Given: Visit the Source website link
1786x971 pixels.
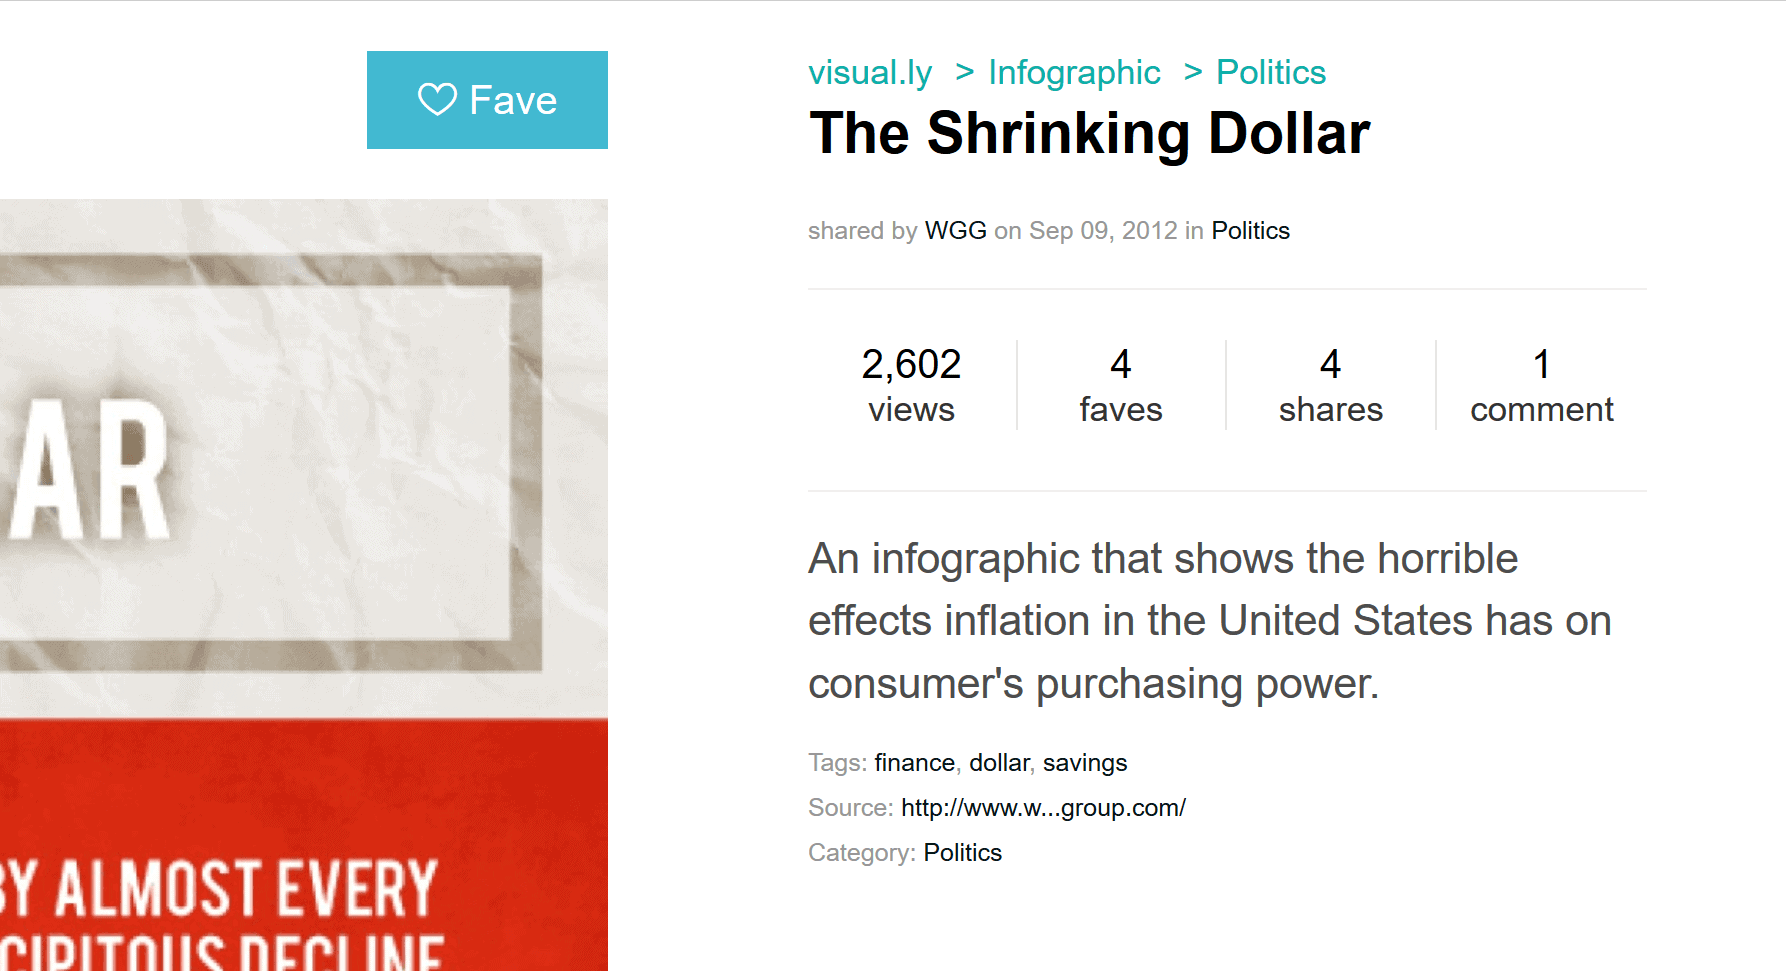Looking at the screenshot, I should (1043, 808).
